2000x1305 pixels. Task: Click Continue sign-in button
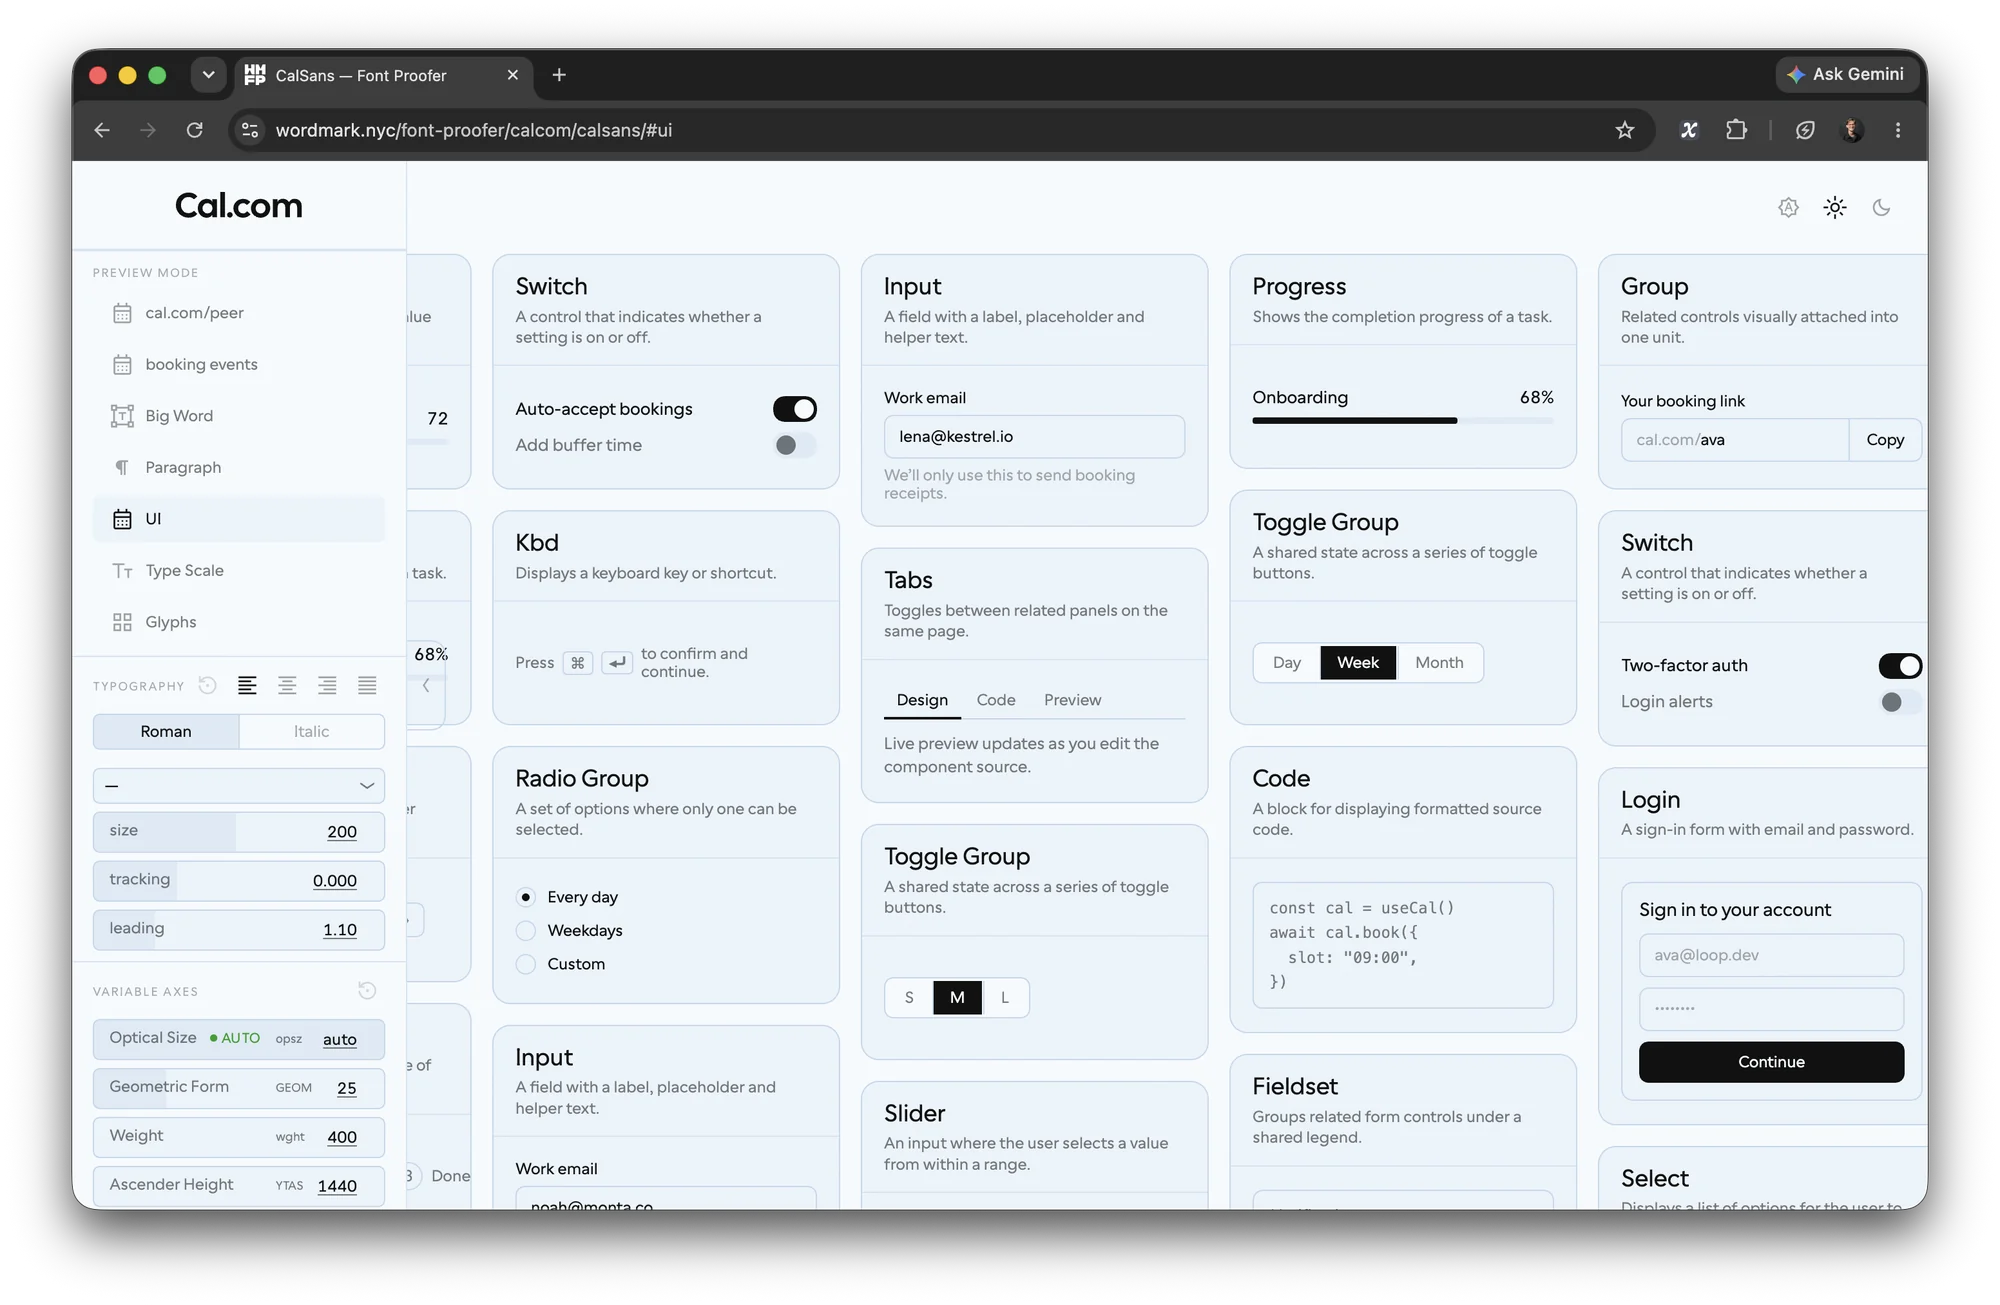(1771, 1062)
